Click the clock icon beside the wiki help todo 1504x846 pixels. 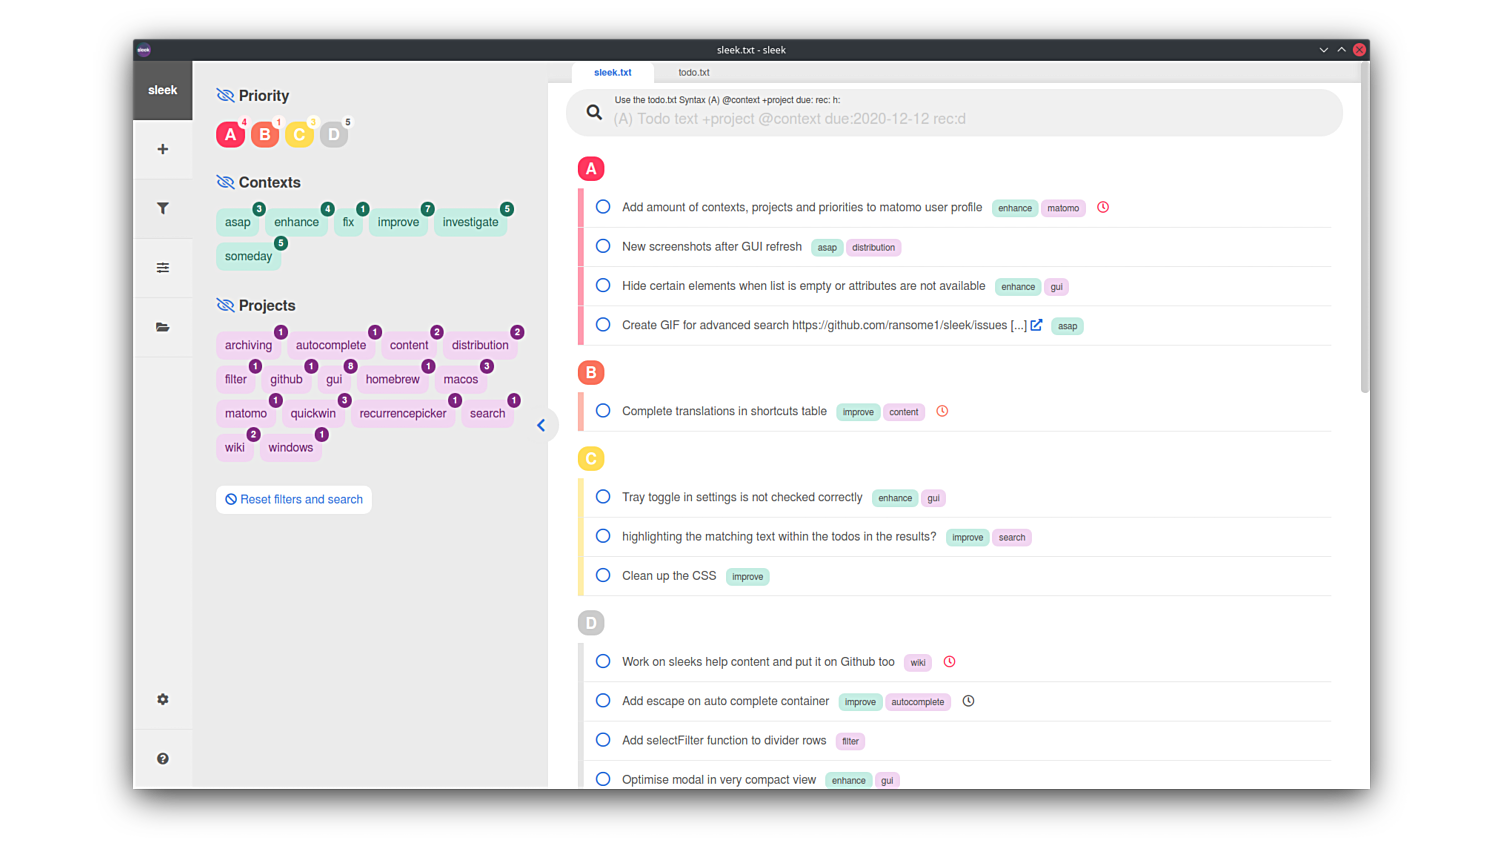(949, 661)
